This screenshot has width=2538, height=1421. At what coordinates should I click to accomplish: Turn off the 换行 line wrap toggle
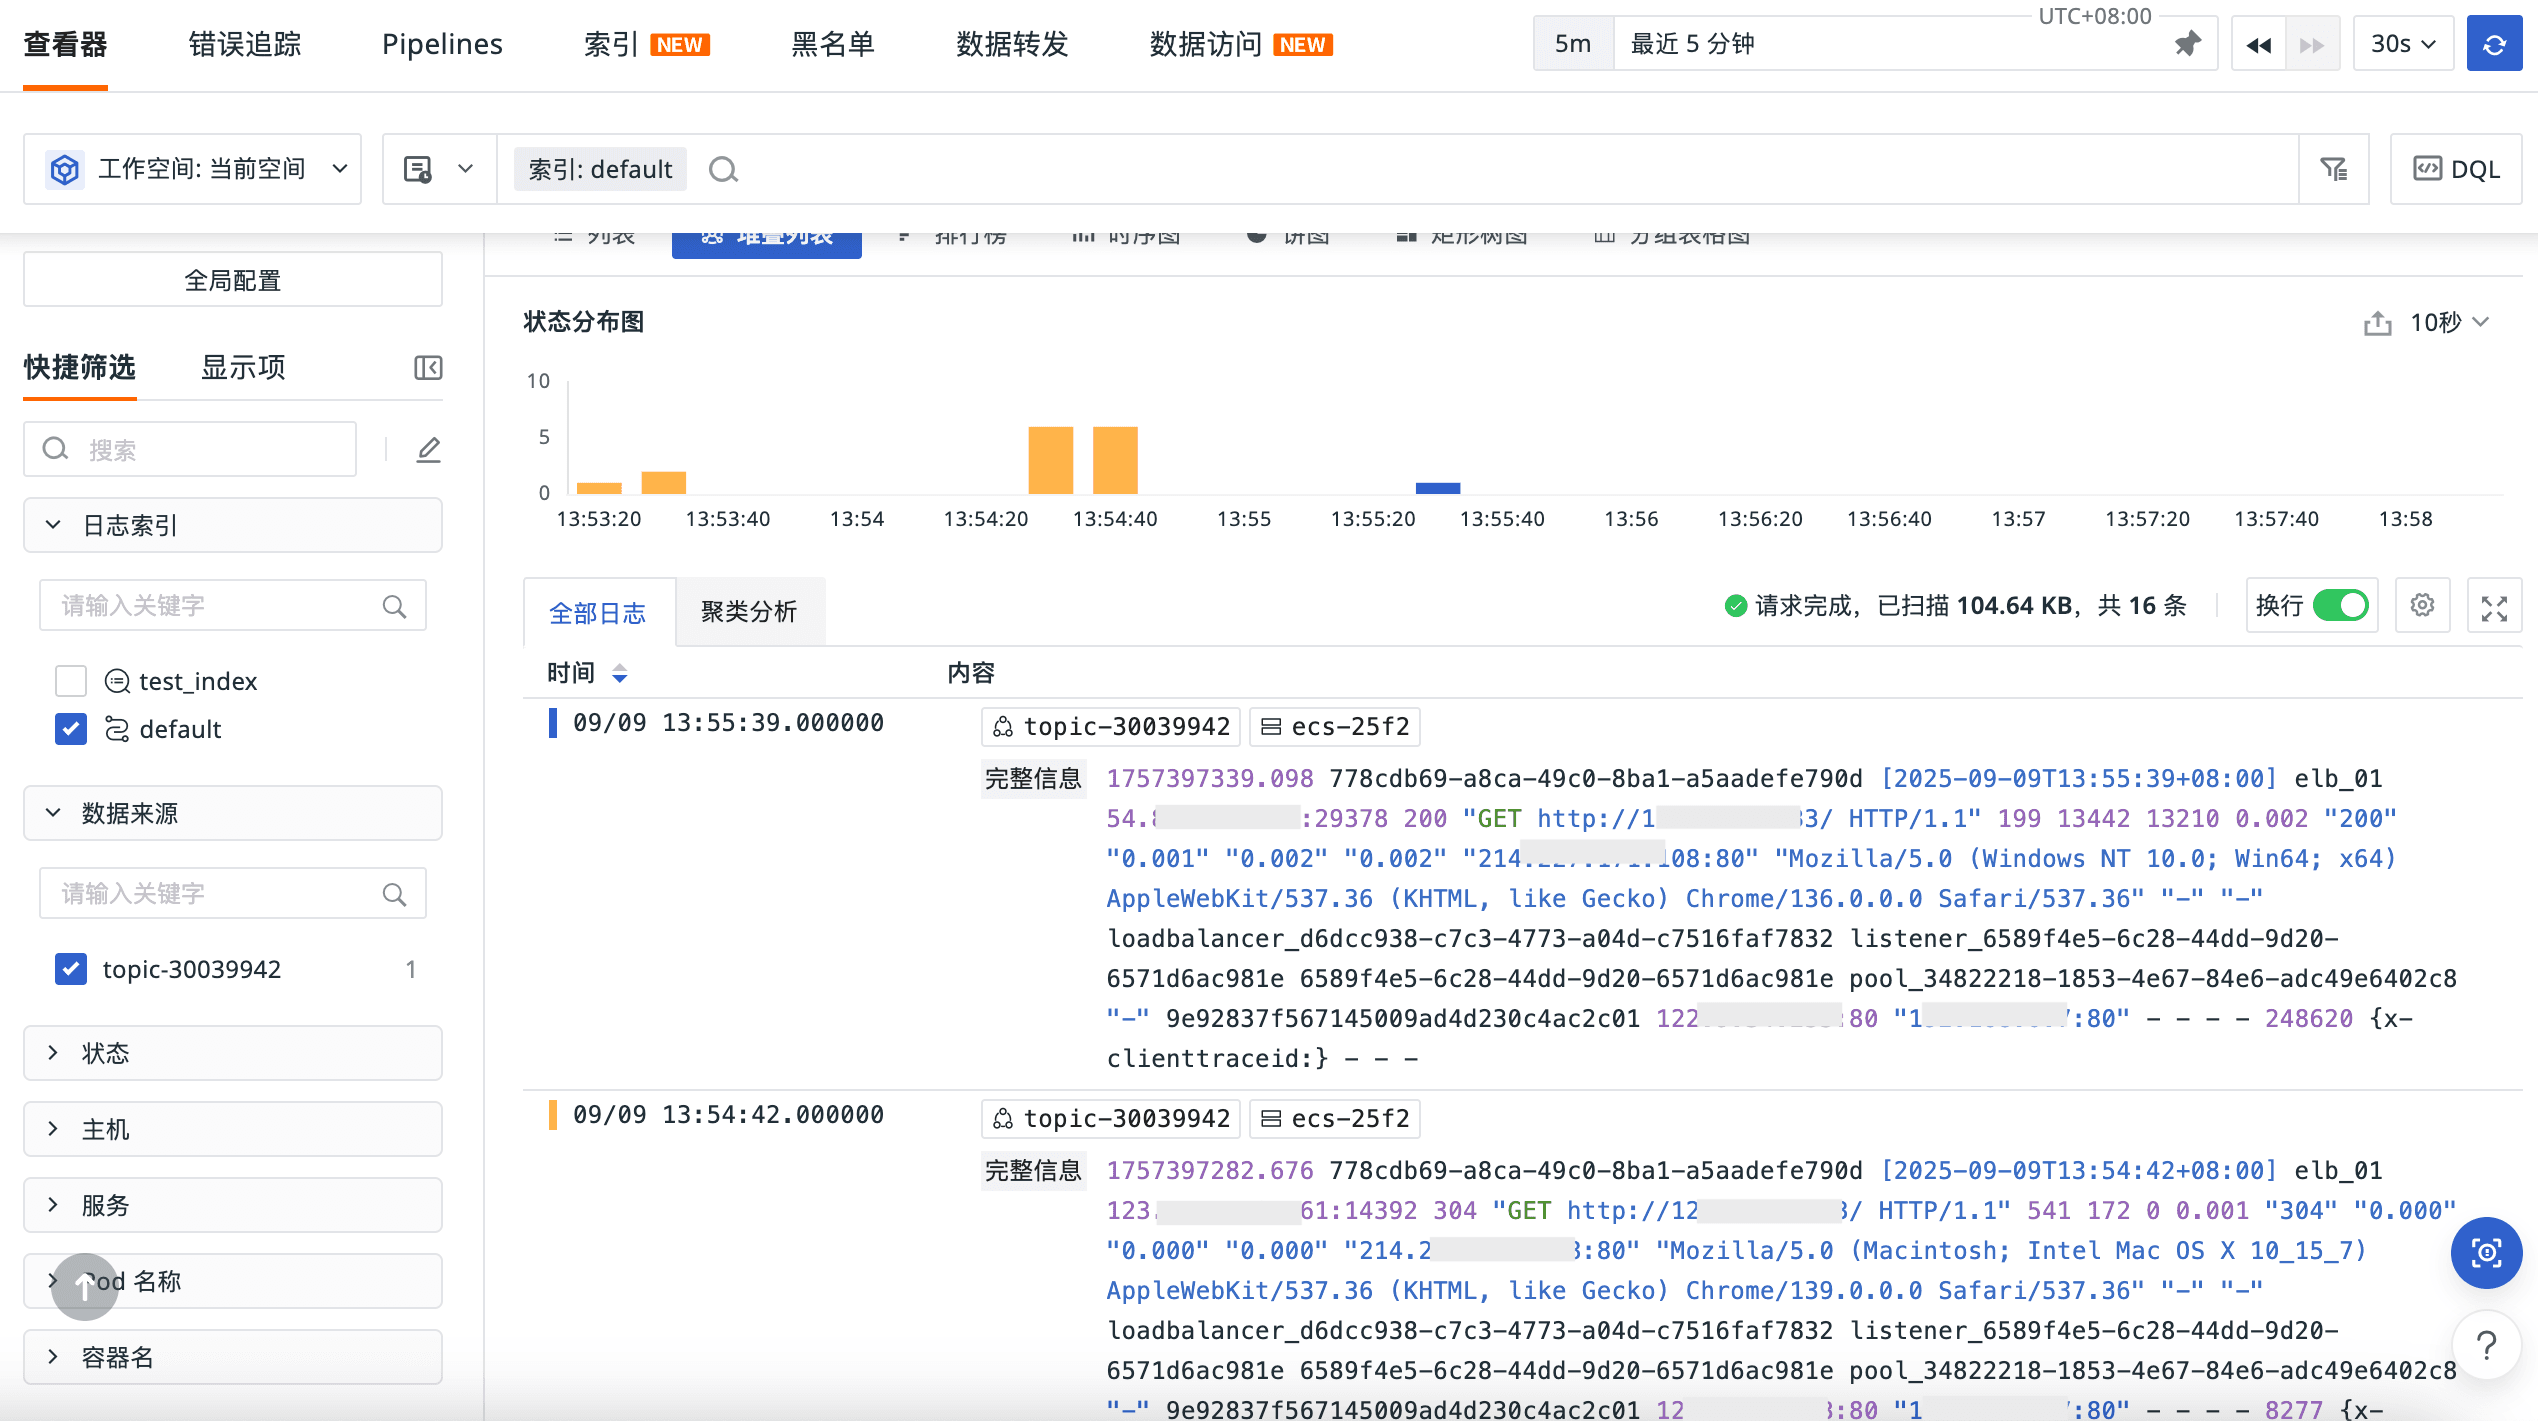2340,605
